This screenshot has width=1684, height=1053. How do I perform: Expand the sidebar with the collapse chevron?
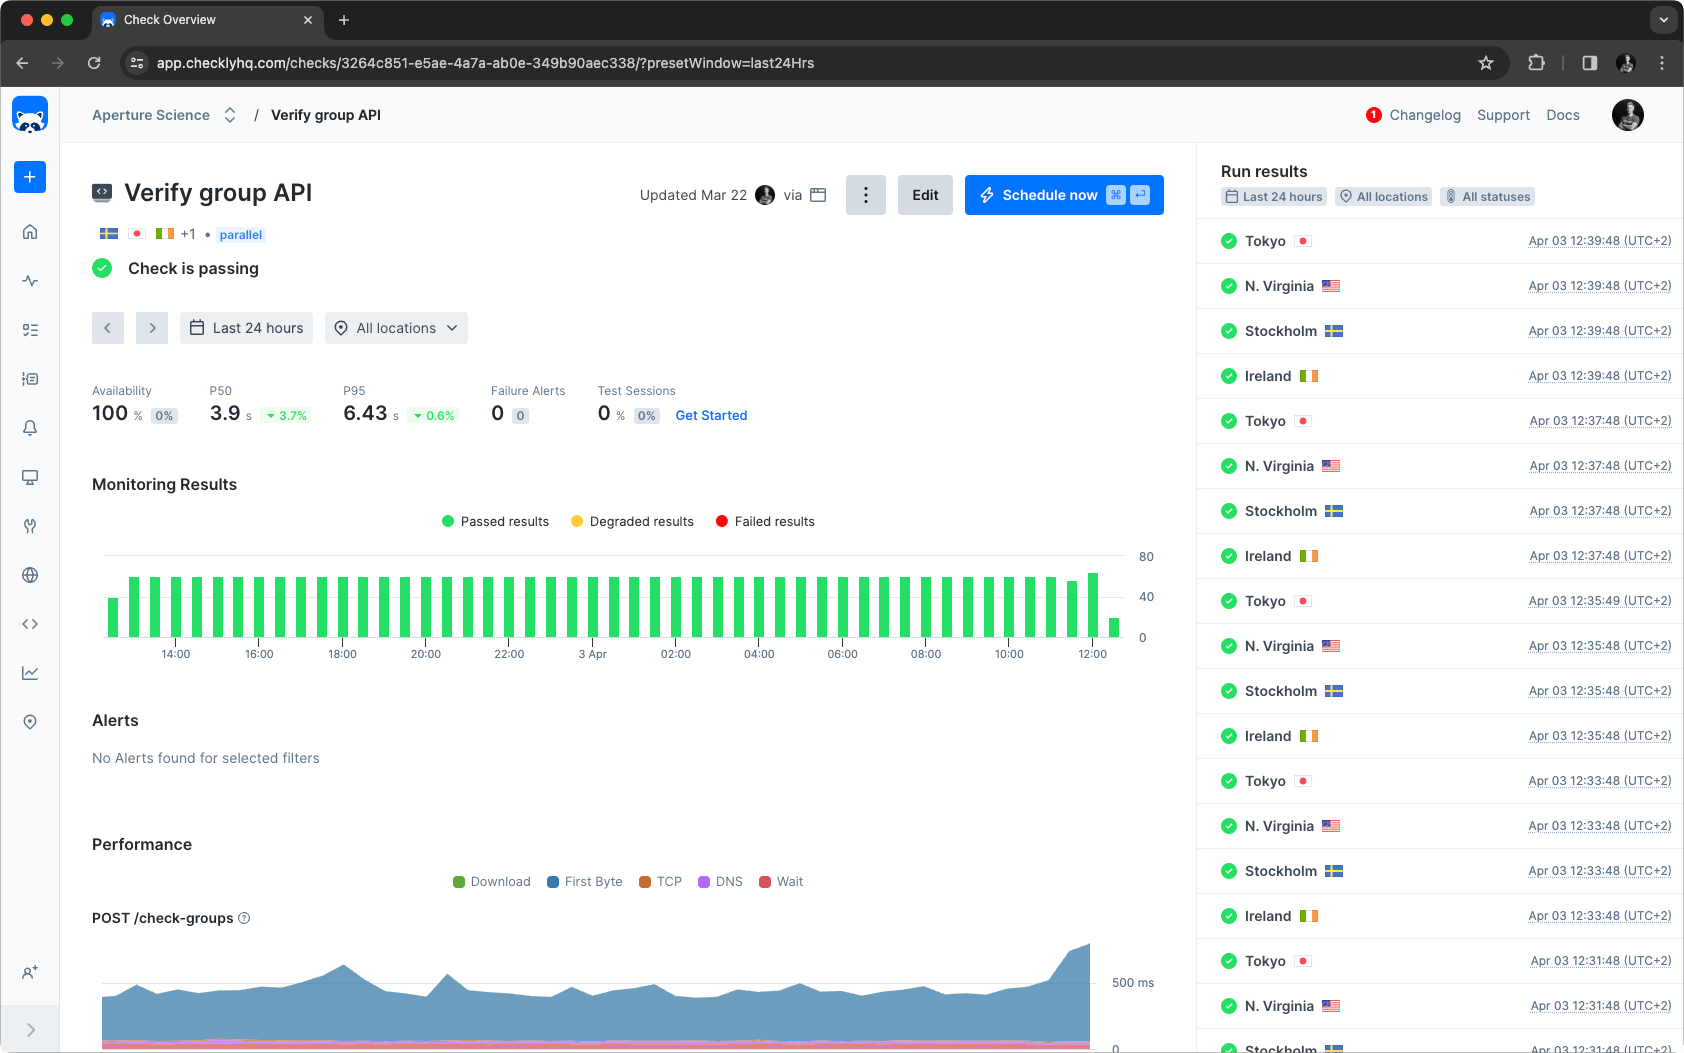pos(30,1029)
